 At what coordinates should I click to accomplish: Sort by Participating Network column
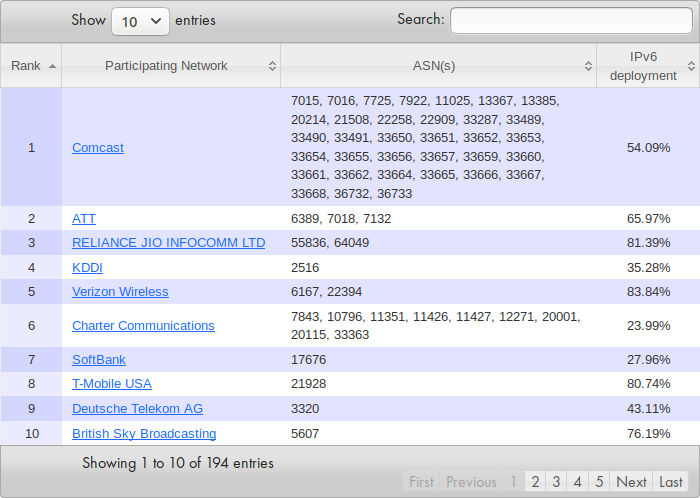pyautogui.click(x=171, y=66)
